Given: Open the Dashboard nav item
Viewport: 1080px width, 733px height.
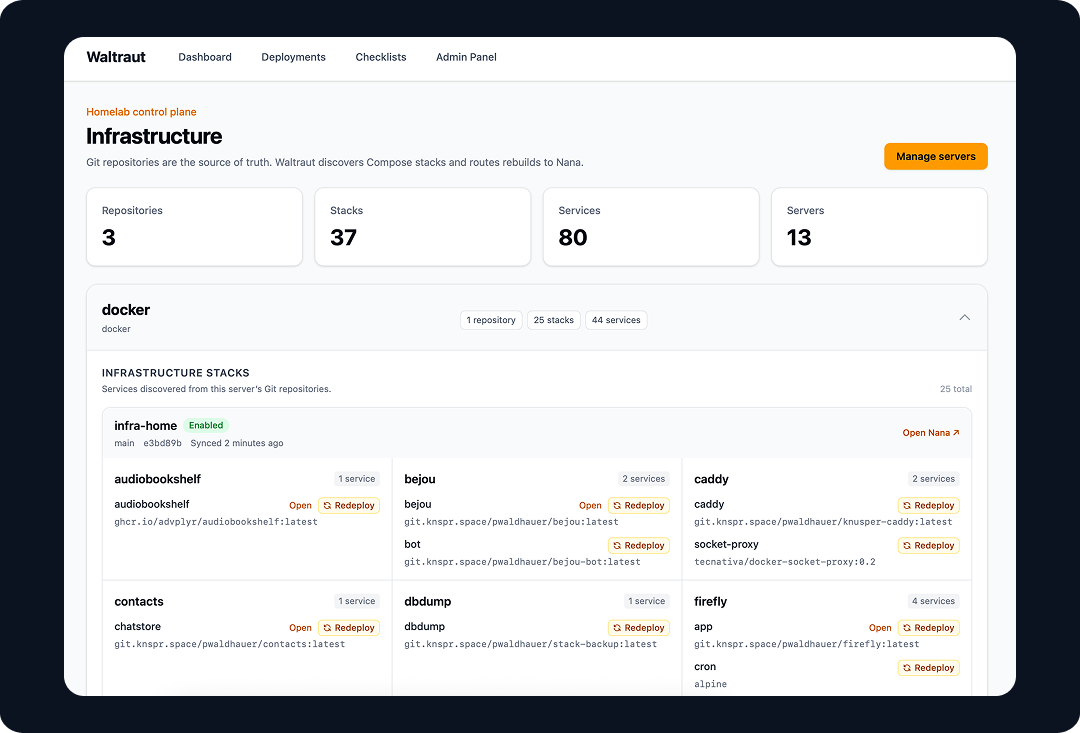Looking at the screenshot, I should tap(205, 57).
